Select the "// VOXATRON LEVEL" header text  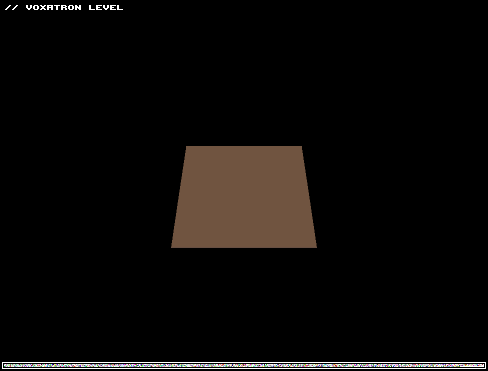tap(64, 7)
